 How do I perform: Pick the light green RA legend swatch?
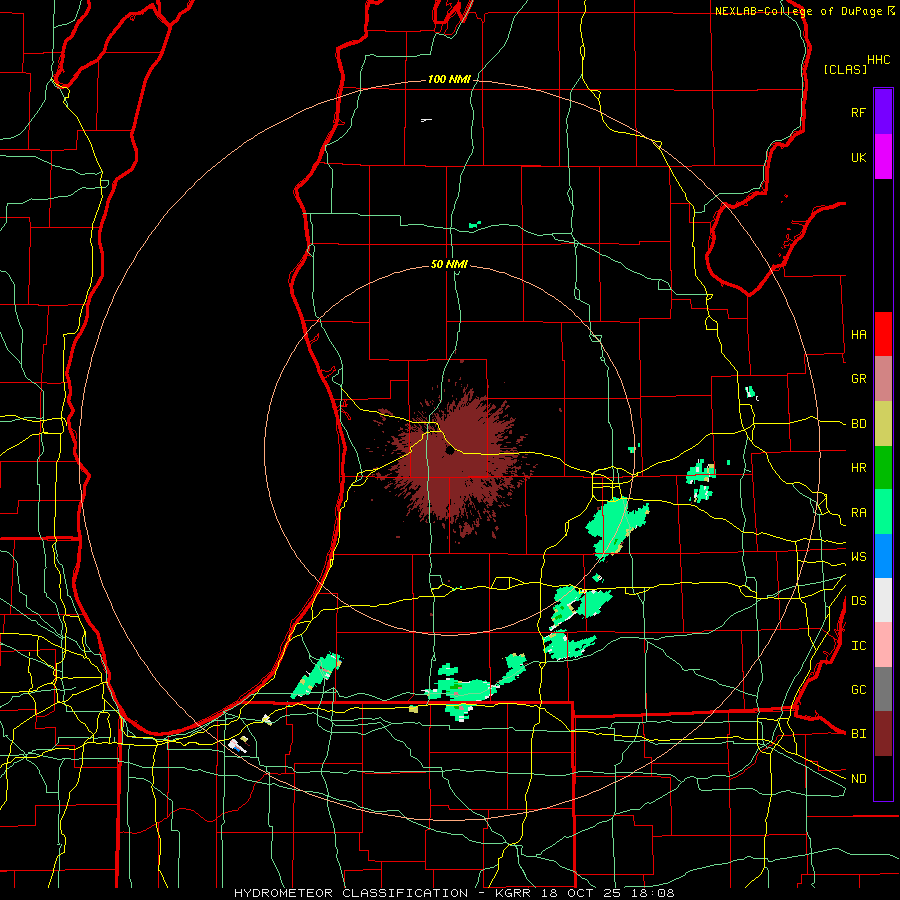tap(883, 512)
